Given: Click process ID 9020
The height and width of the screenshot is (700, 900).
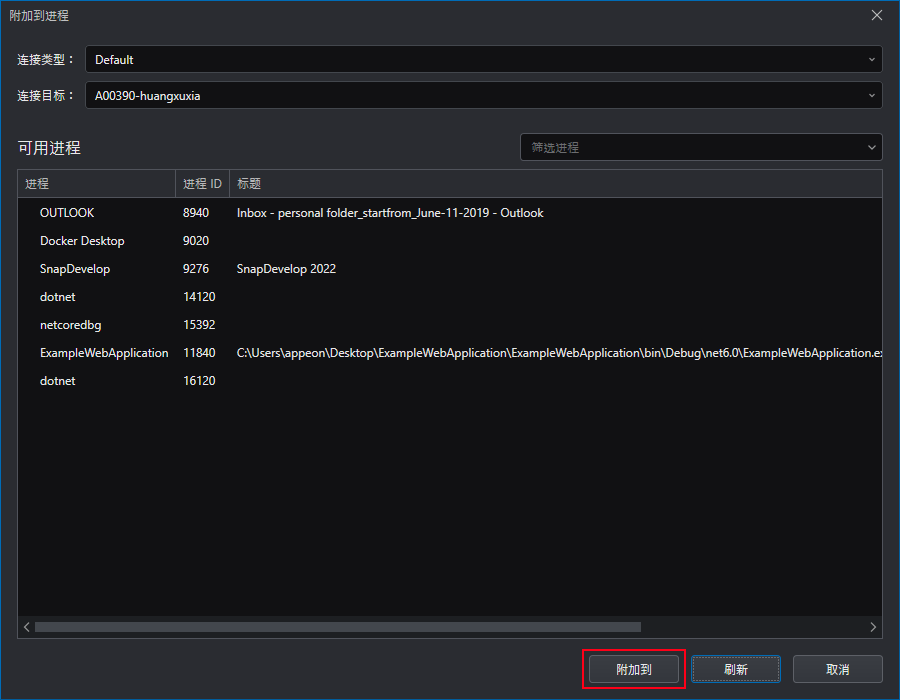Looking at the screenshot, I should [196, 241].
